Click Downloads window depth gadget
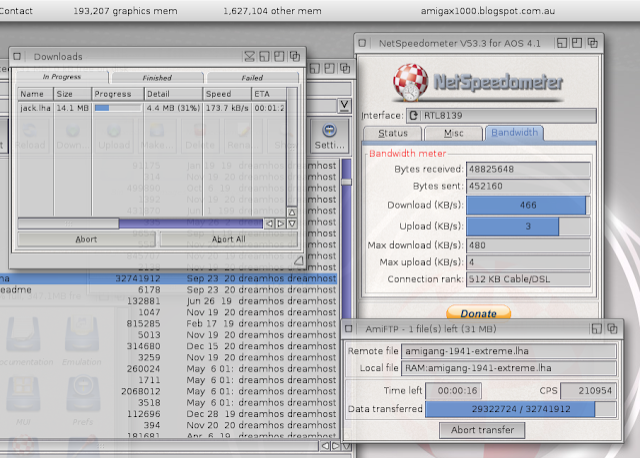 [x=295, y=56]
